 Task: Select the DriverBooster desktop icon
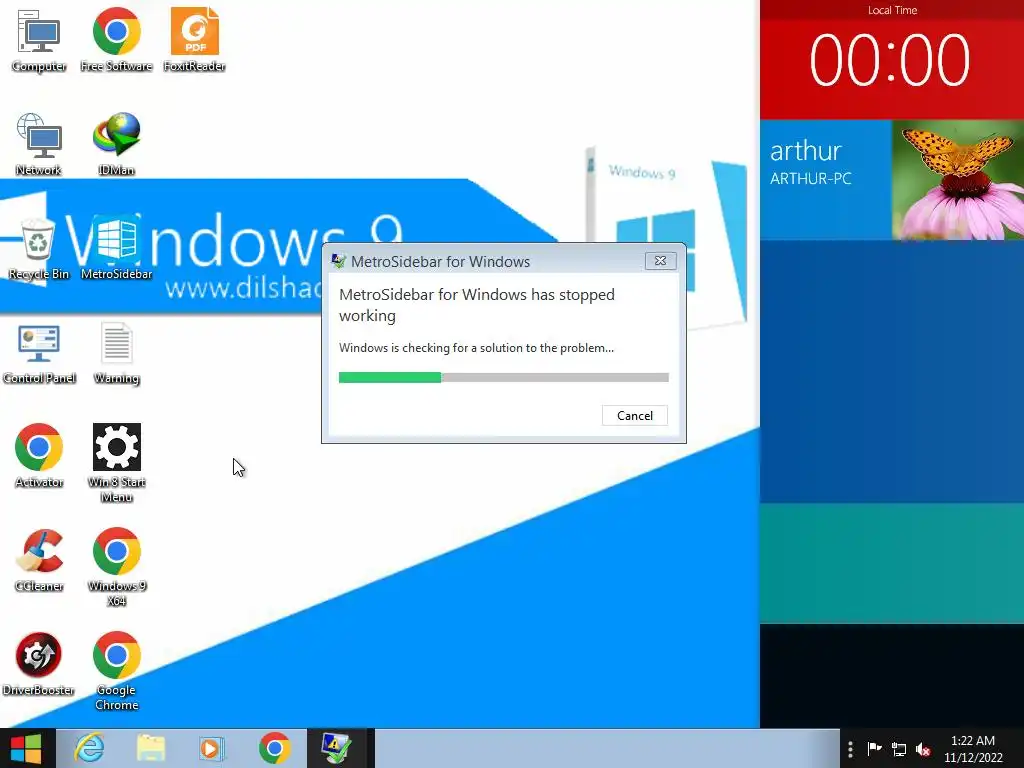pyautogui.click(x=39, y=664)
